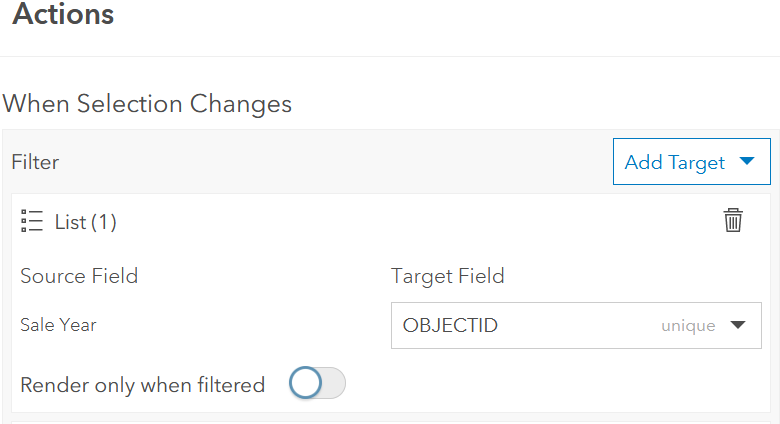Click the Render only when filtered label
The height and width of the screenshot is (424, 780).
click(x=142, y=384)
